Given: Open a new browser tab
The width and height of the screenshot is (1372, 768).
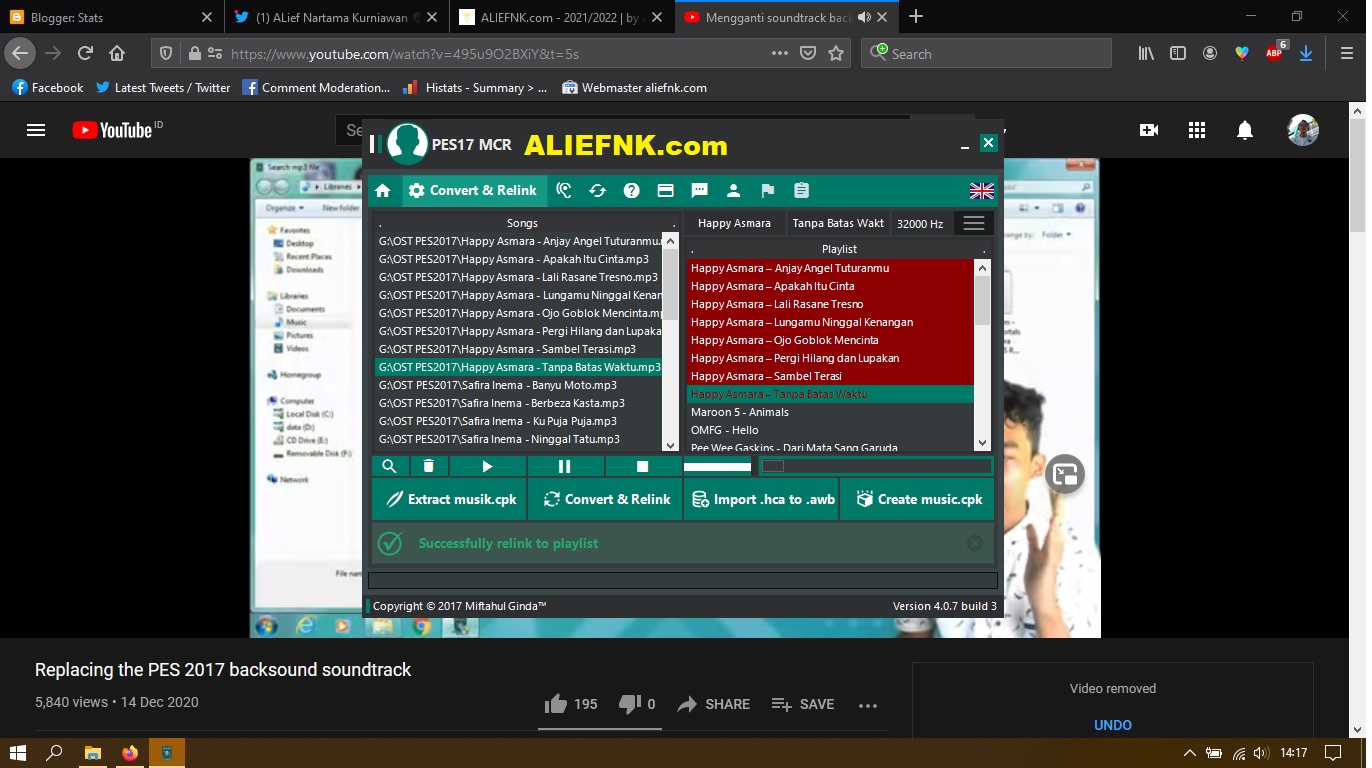Looking at the screenshot, I should [916, 16].
